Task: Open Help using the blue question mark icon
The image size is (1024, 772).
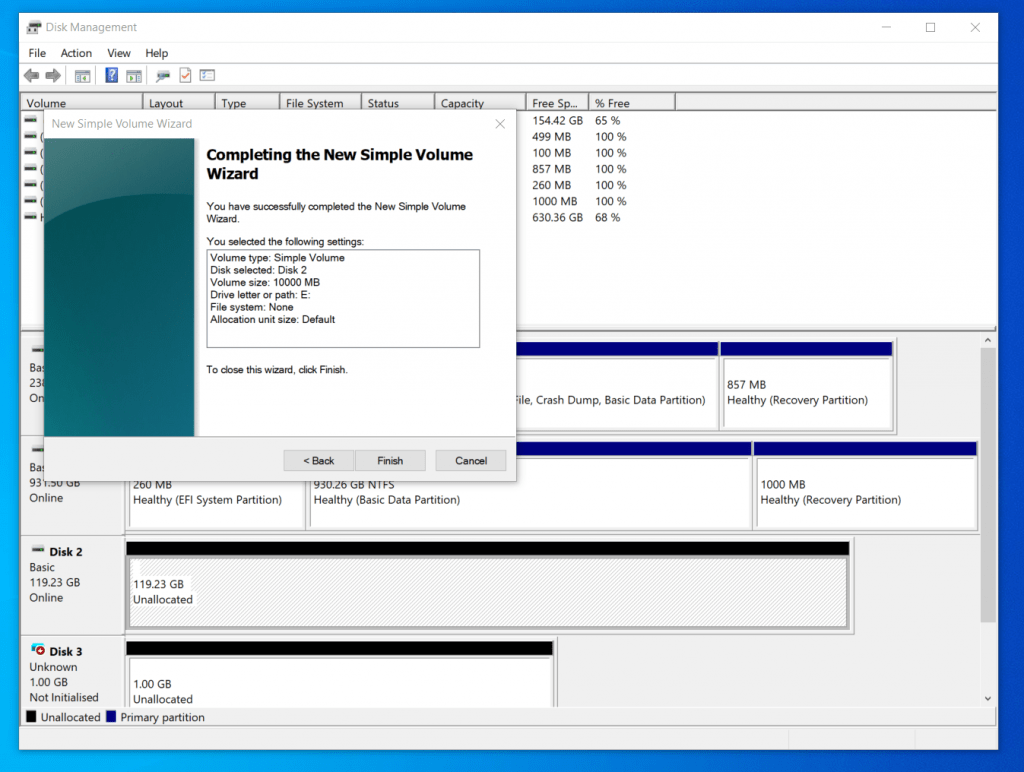Action: pos(111,75)
